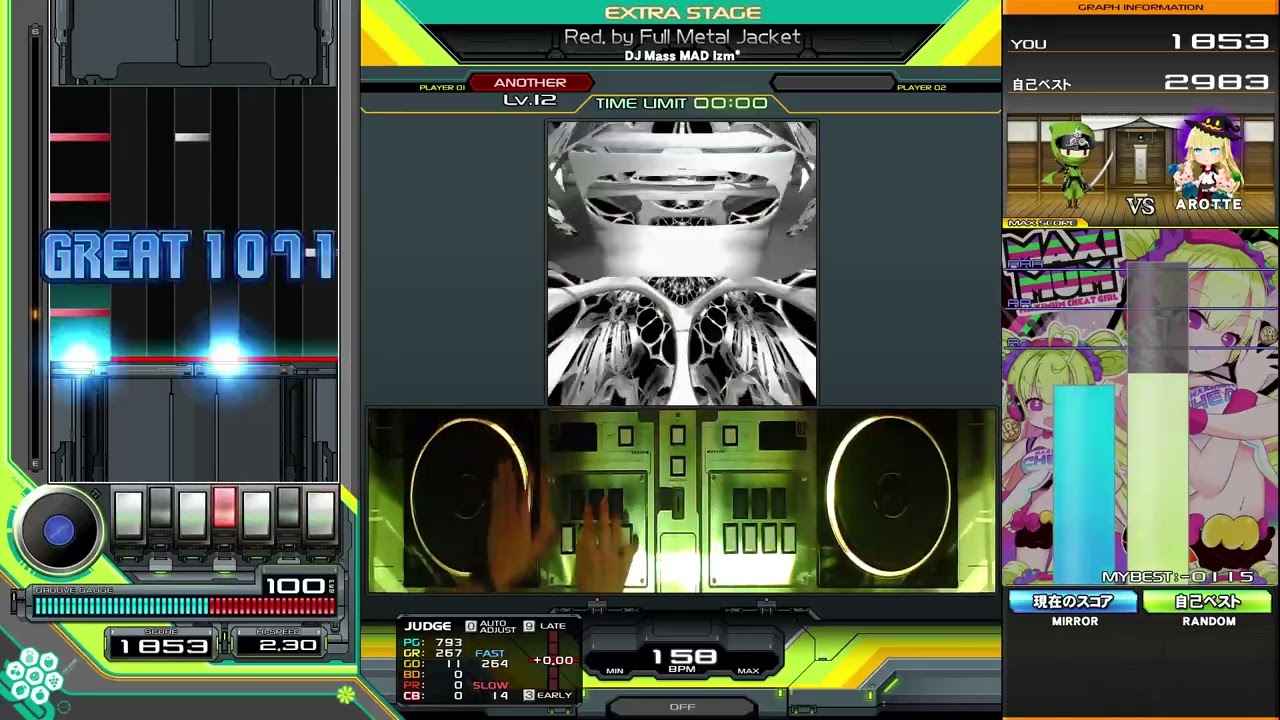This screenshot has height=720, width=1280.
Task: Click the TIME LIMIT 00:00 display
Action: [682, 103]
